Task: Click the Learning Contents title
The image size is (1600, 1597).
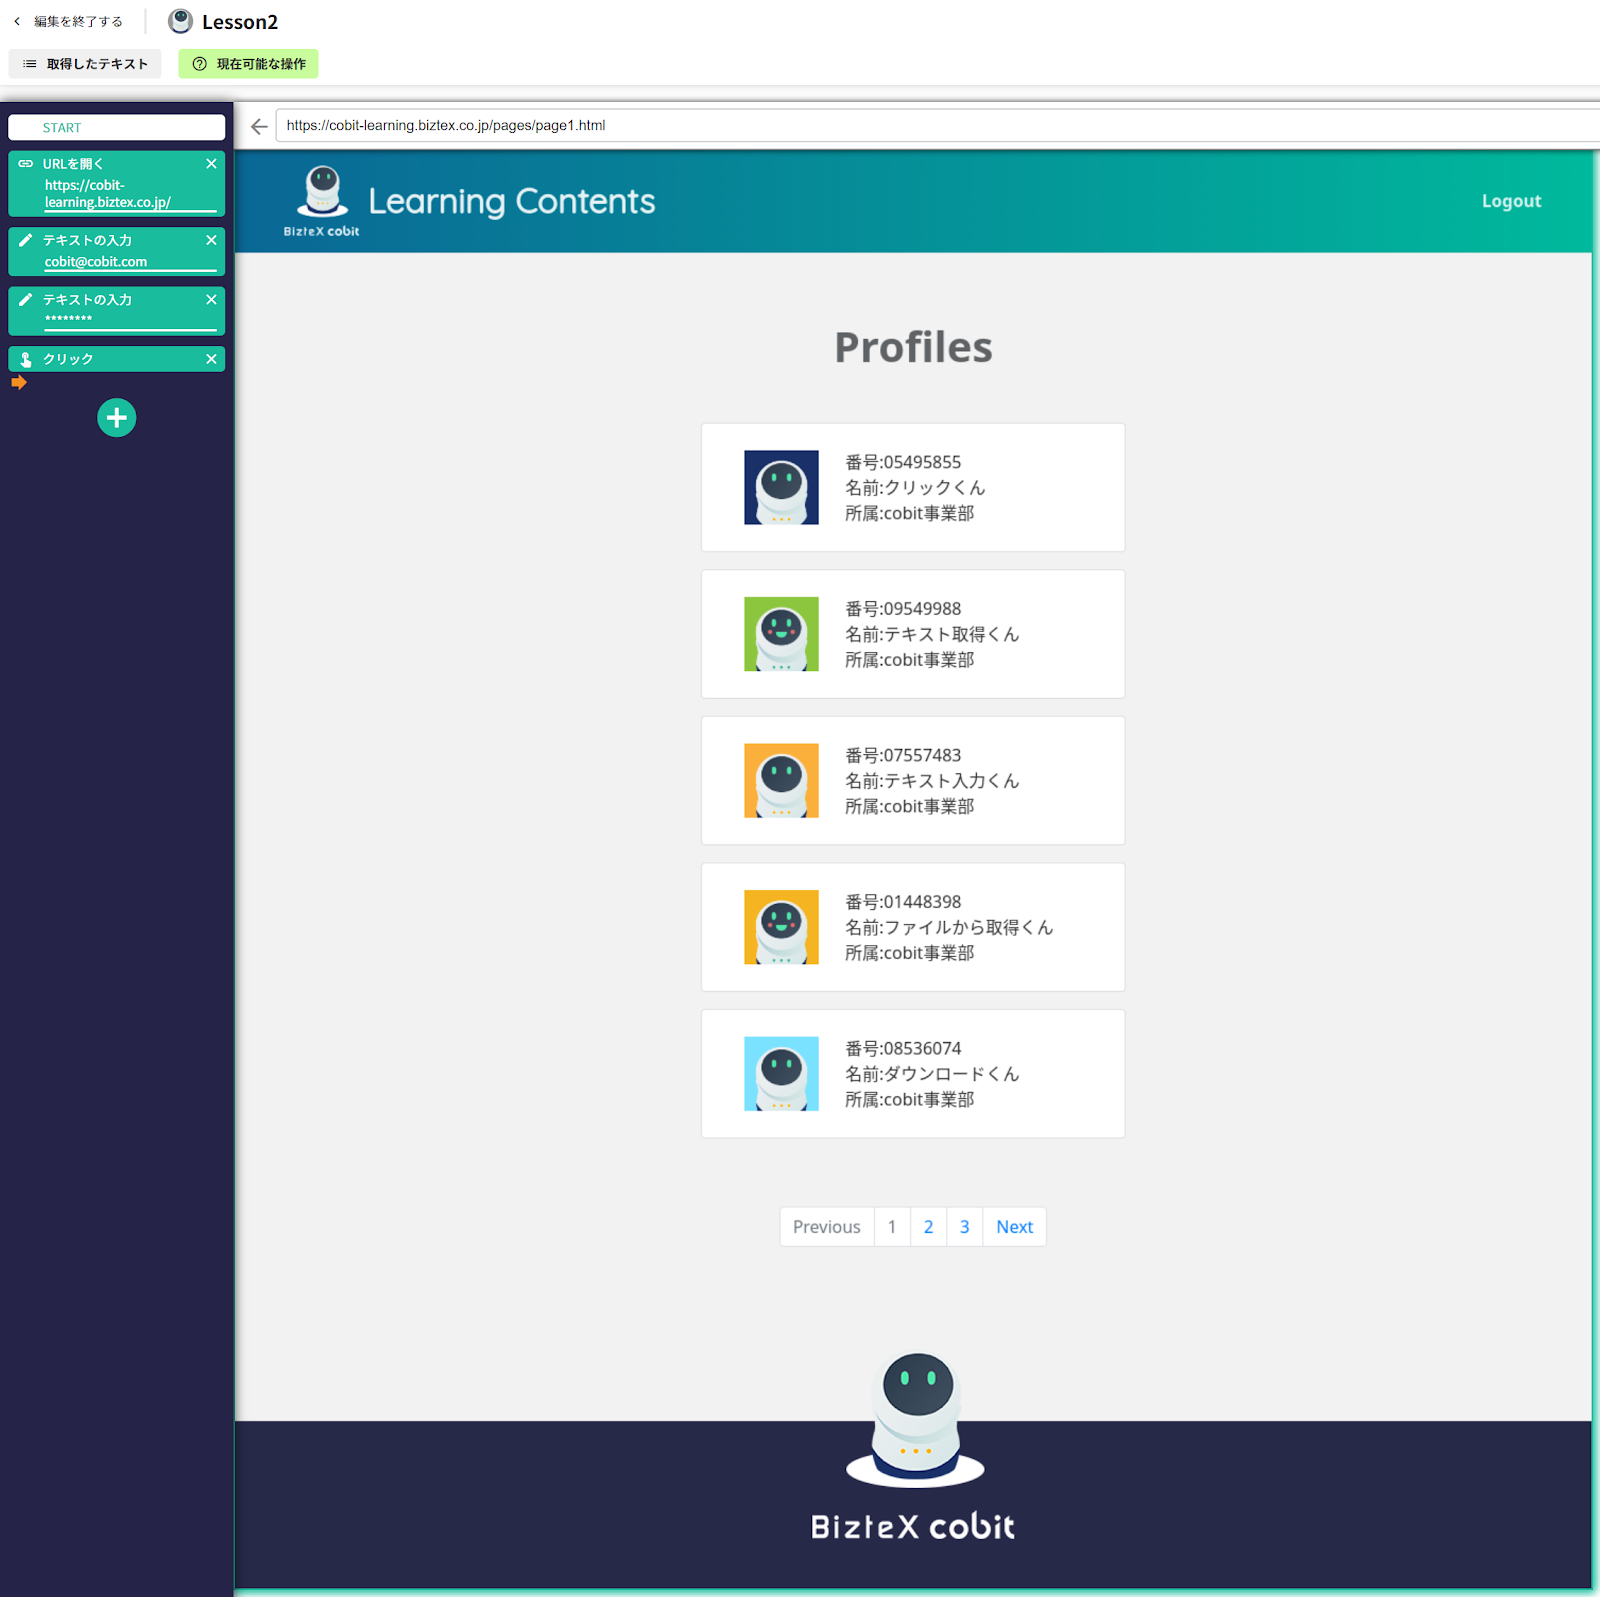Action: point(511,202)
